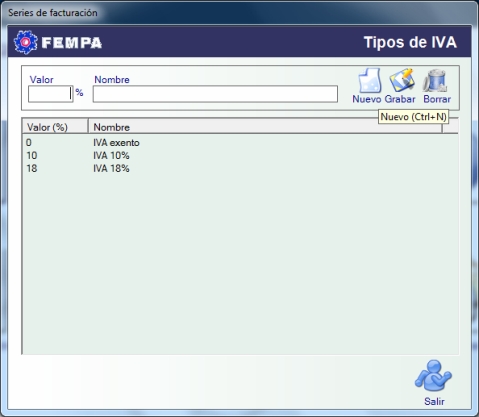Image resolution: width=479 pixels, height=417 pixels.
Task: Click the Grabar save icon
Action: (402, 81)
